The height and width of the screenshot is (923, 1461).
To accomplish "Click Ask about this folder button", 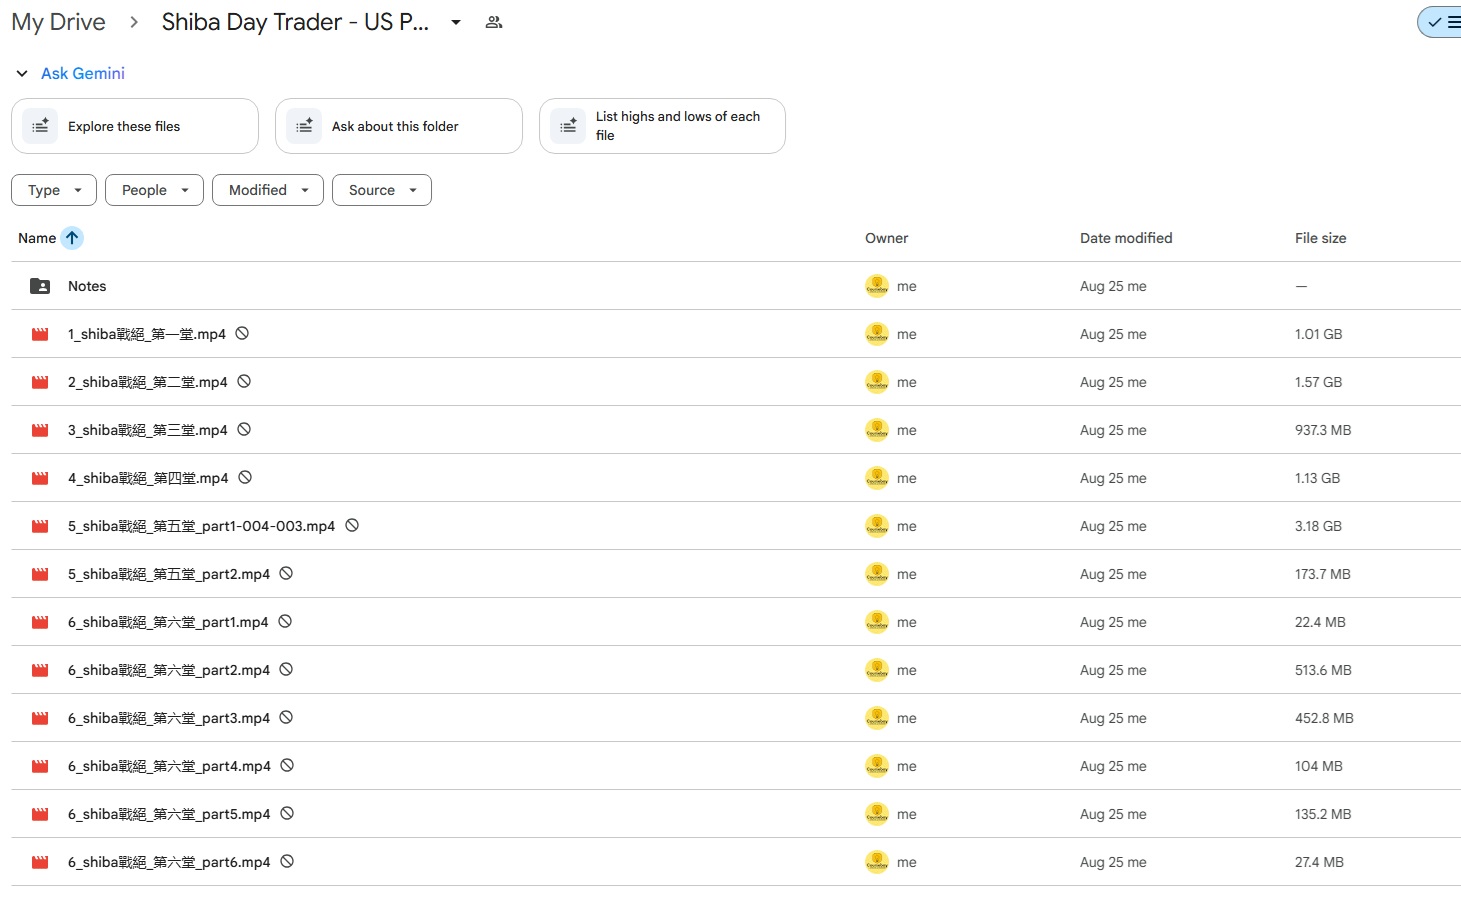I will click(398, 126).
